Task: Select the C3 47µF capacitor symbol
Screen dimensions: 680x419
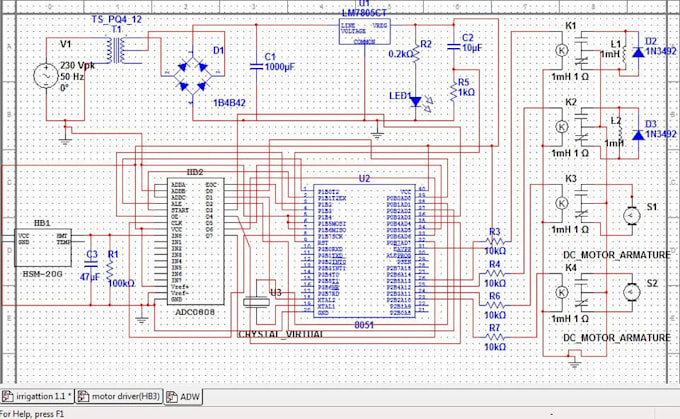Action: pyautogui.click(x=91, y=264)
